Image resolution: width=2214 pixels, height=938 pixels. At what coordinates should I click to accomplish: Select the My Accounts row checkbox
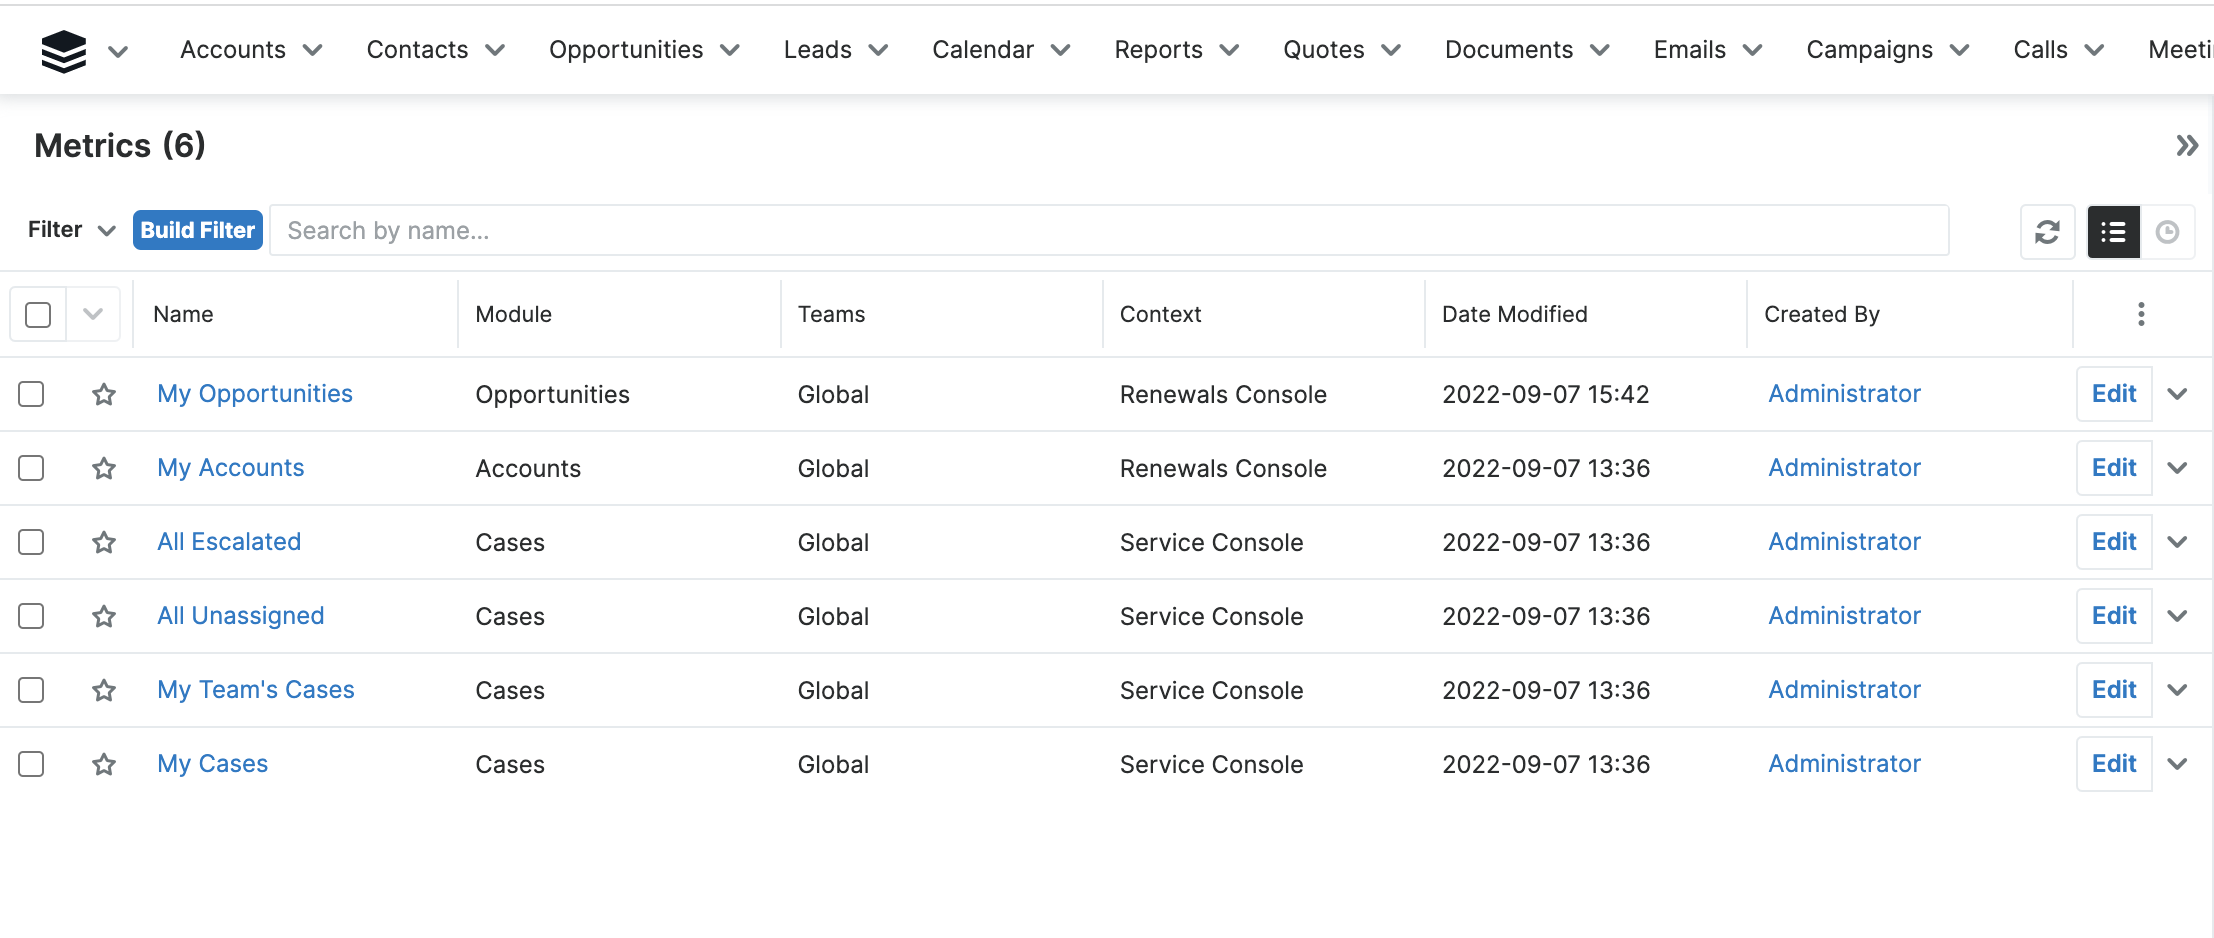(x=32, y=468)
